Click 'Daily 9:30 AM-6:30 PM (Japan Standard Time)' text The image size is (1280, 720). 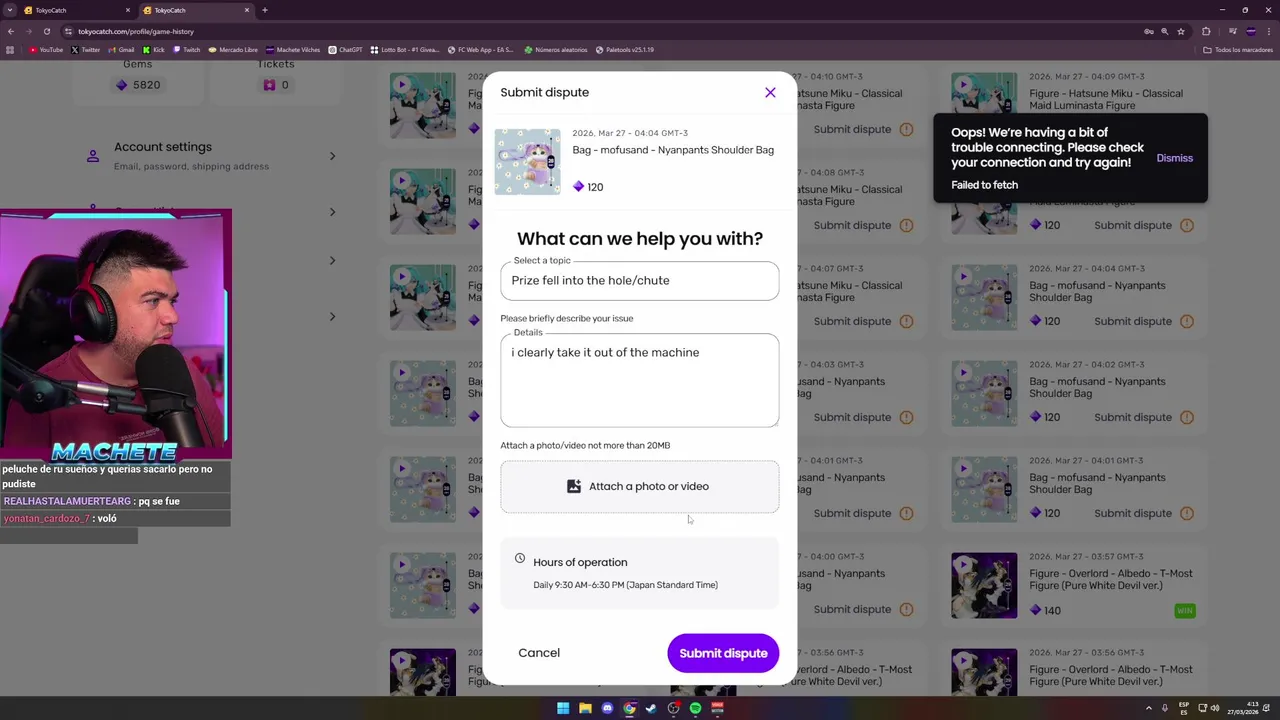(x=626, y=585)
